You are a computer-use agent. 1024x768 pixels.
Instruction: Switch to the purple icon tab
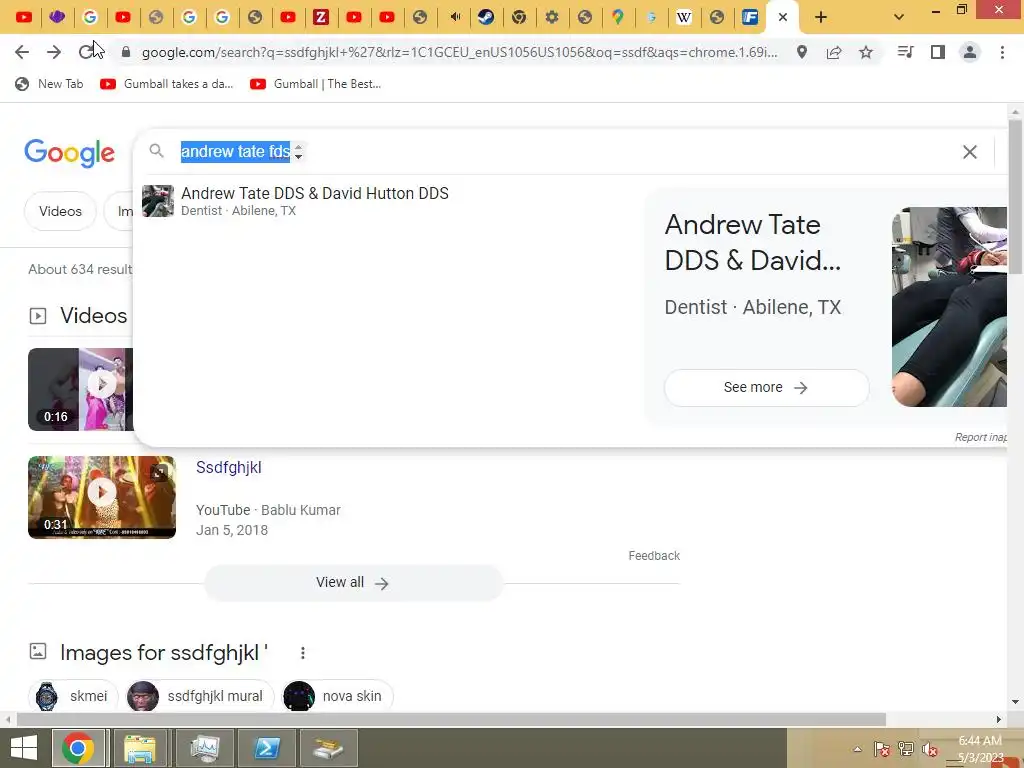pos(57,18)
